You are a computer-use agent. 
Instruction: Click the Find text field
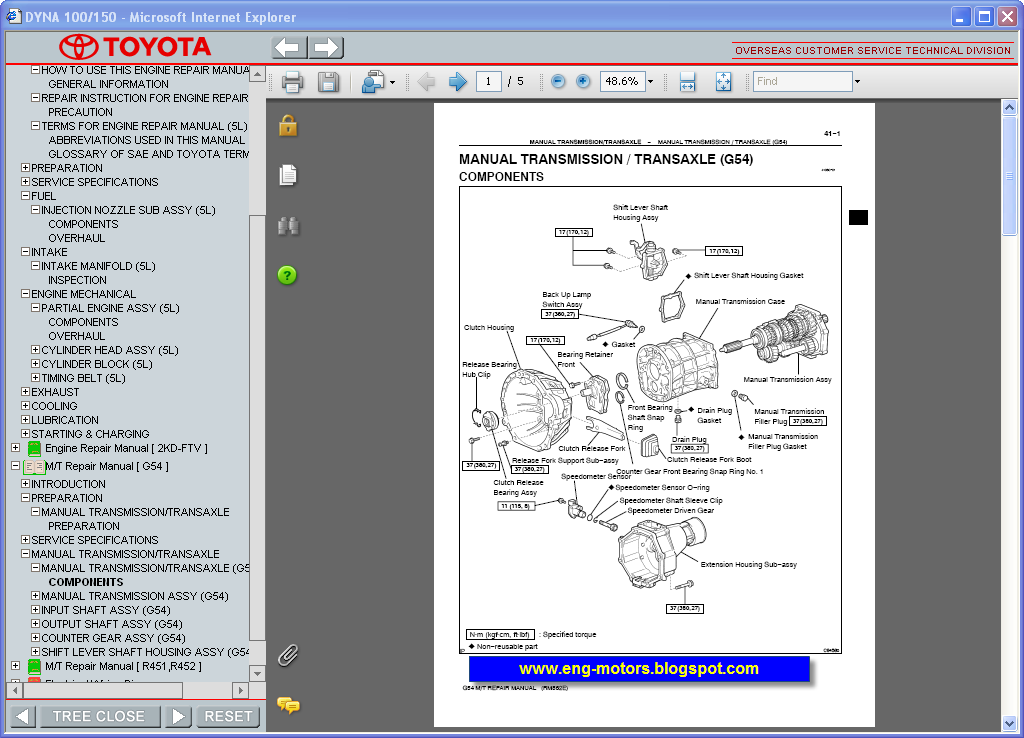click(x=803, y=82)
